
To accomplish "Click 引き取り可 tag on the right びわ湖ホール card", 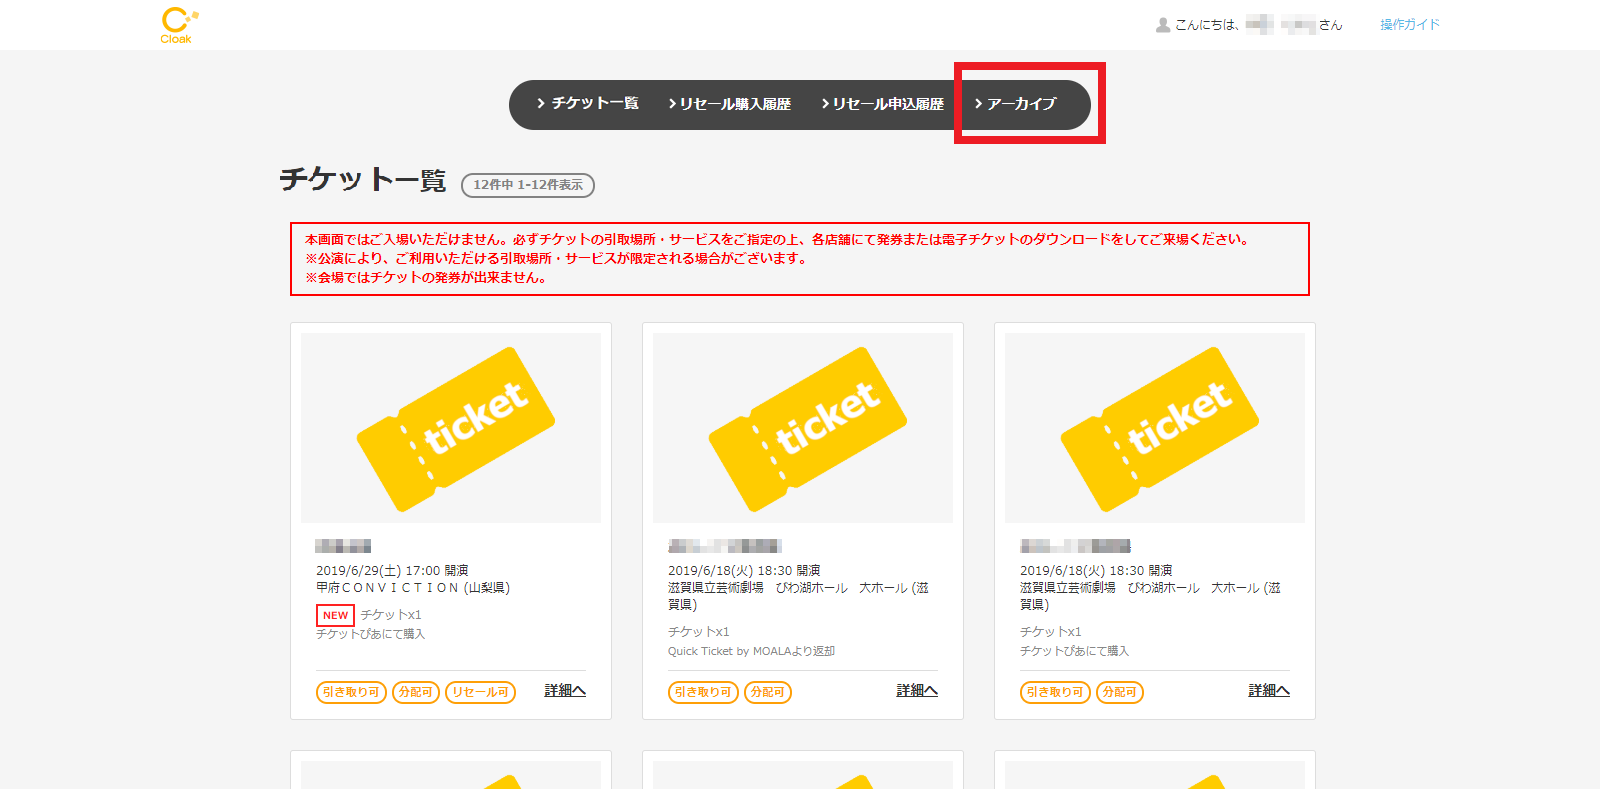I will coord(1055,692).
